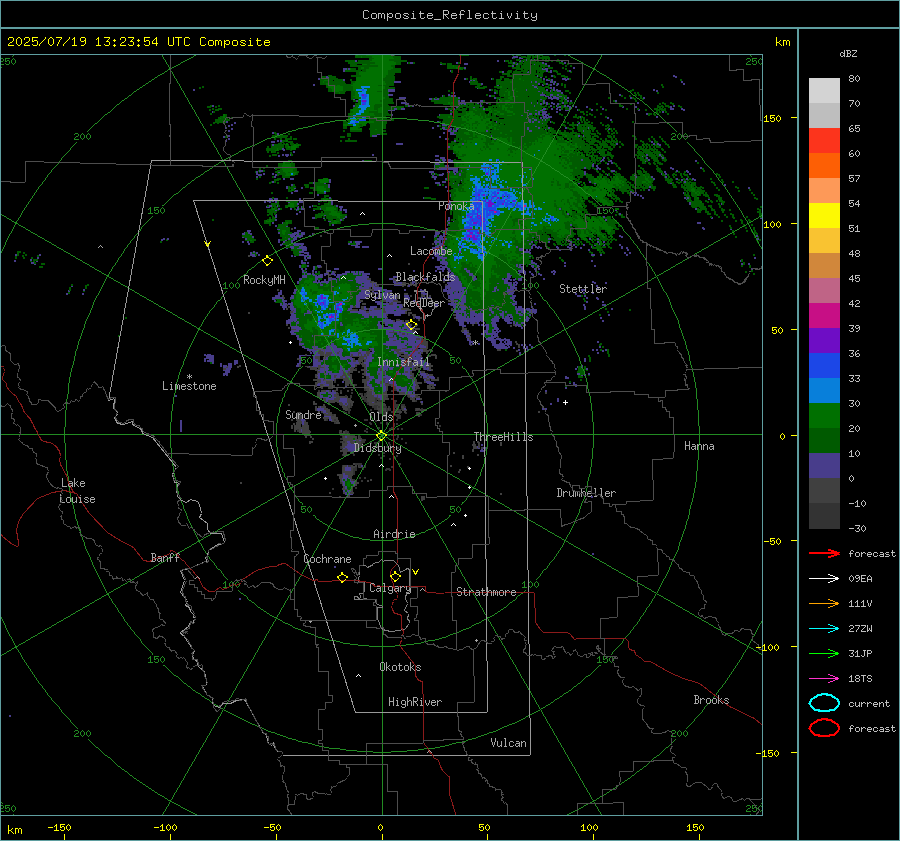Click the 'Calgary' map label

click(x=390, y=588)
